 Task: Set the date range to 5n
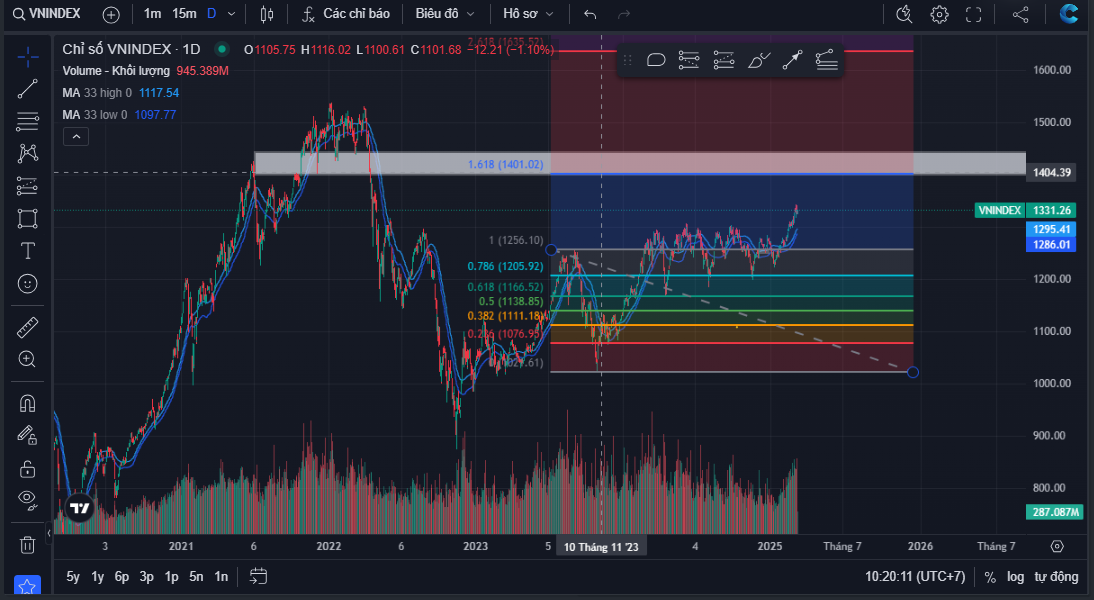point(196,576)
